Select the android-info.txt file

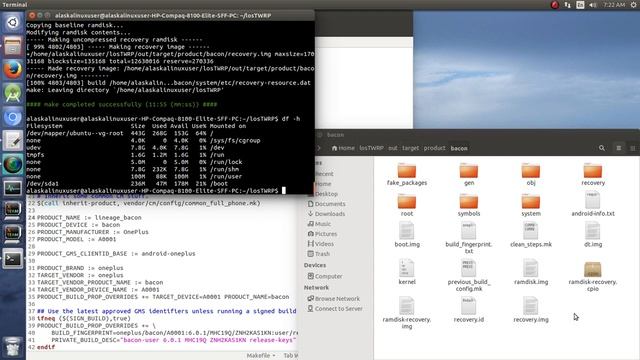point(593,205)
